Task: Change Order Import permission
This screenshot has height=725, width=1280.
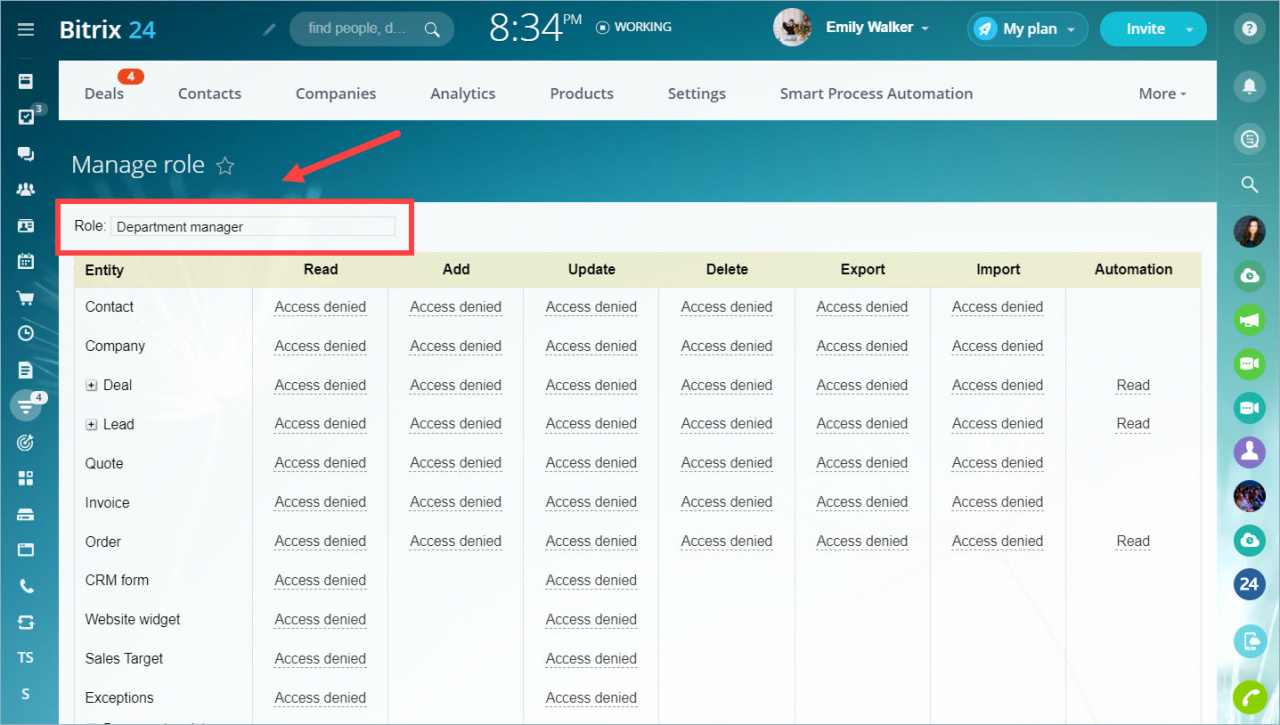Action: click(997, 541)
